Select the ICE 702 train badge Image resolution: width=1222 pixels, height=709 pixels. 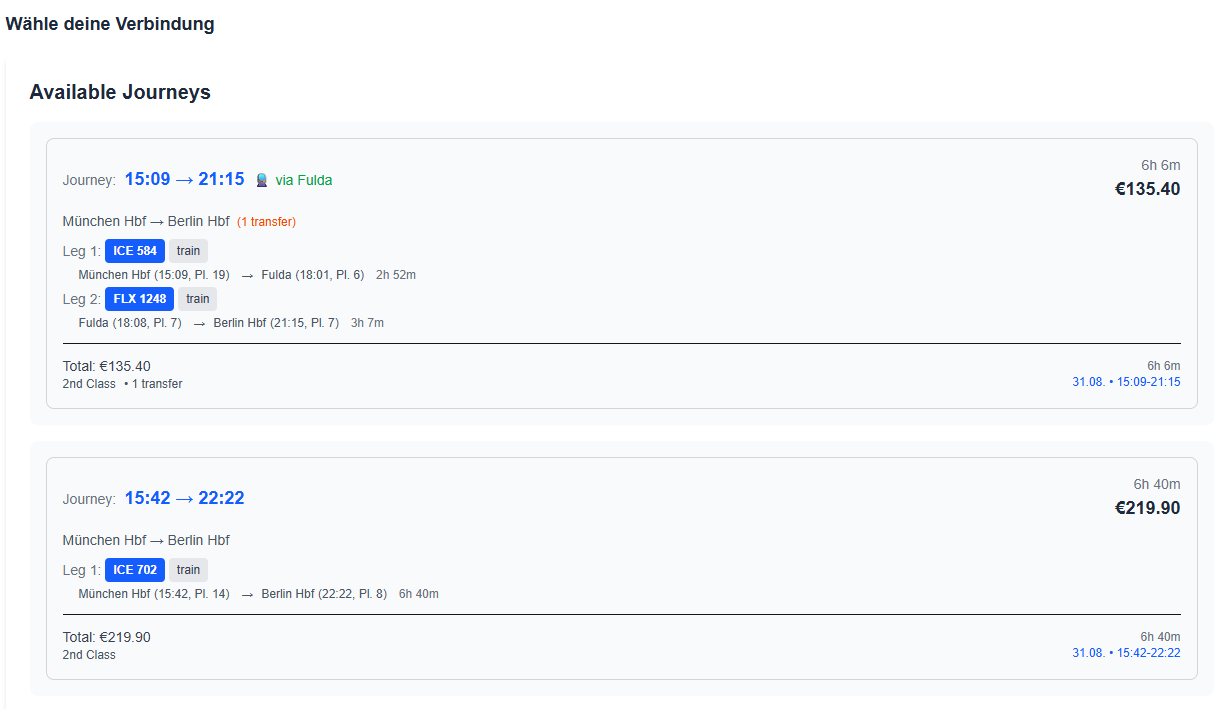135,570
